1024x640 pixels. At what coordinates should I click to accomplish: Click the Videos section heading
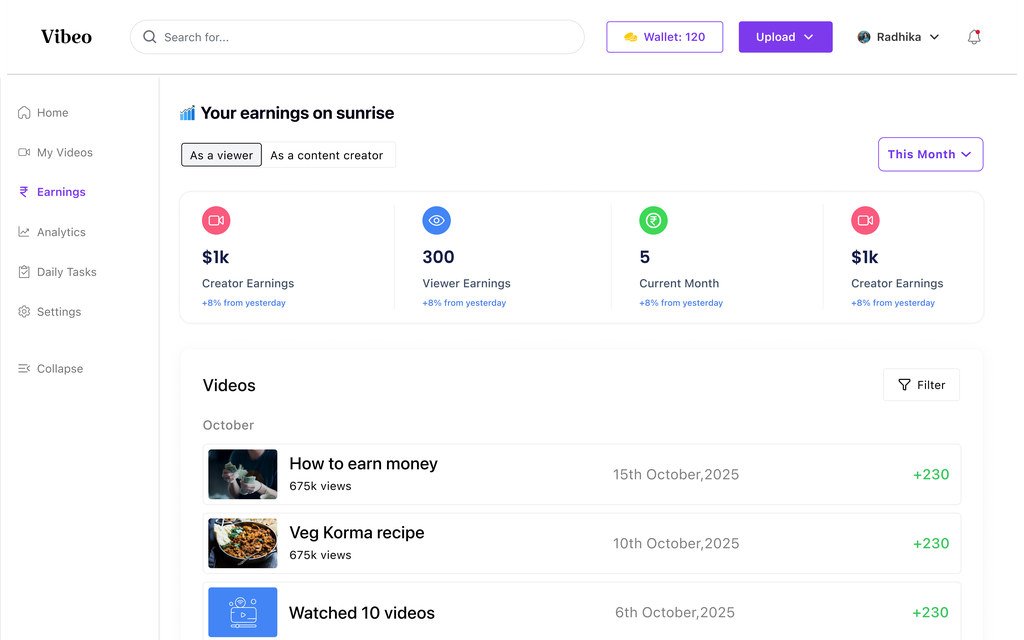(229, 385)
